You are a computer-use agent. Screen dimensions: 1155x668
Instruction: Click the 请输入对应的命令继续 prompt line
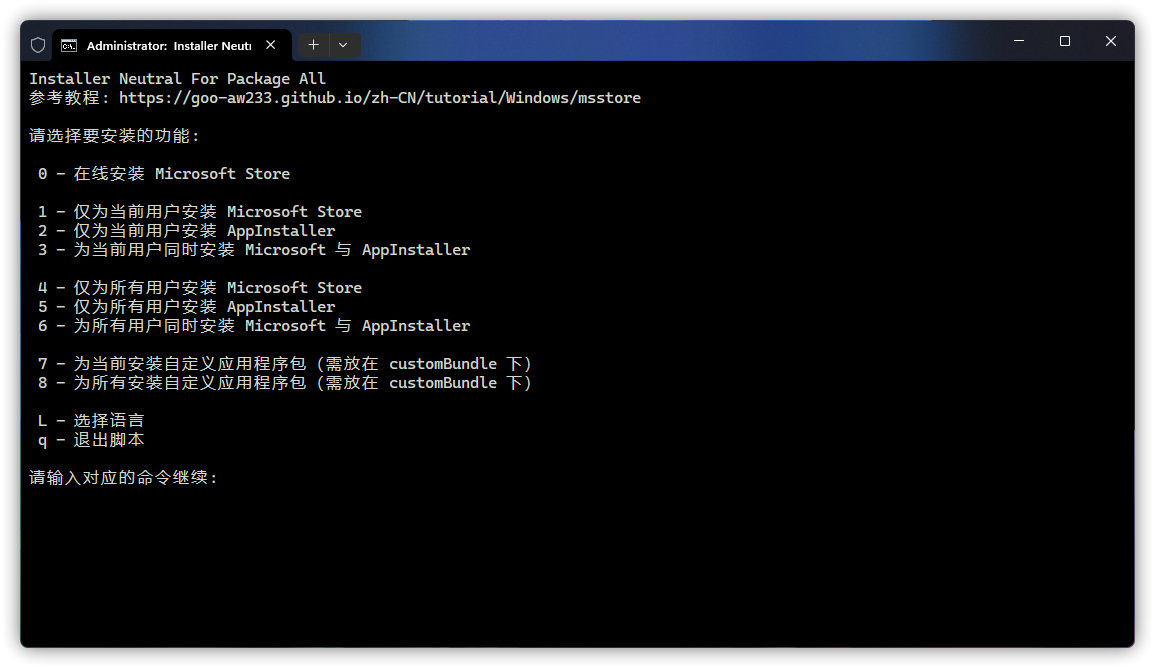[x=124, y=478]
